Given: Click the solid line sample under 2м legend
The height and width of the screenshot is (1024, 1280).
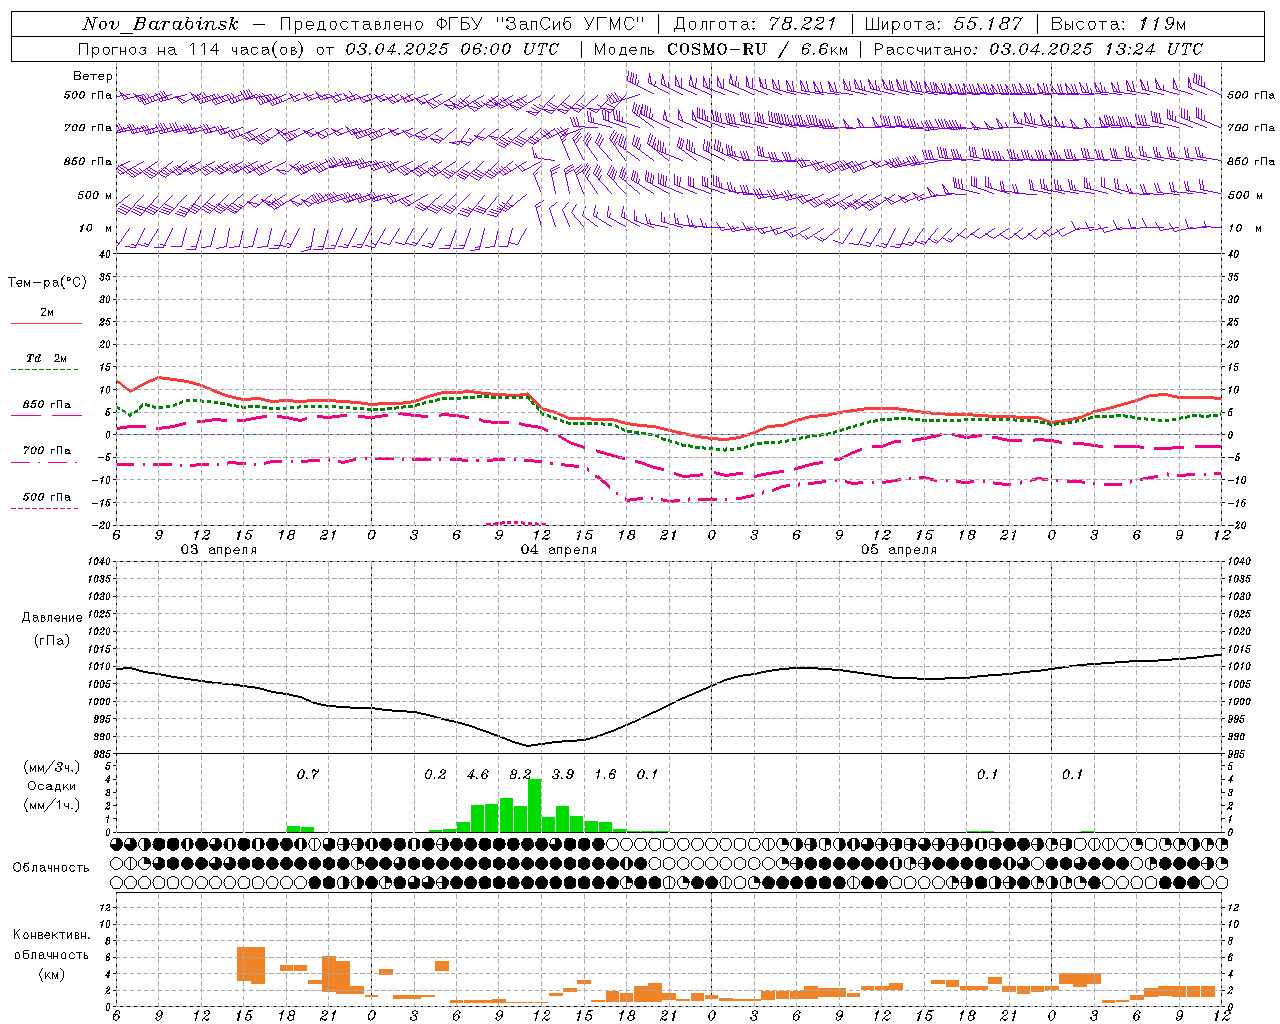Looking at the screenshot, I should (x=47, y=324).
